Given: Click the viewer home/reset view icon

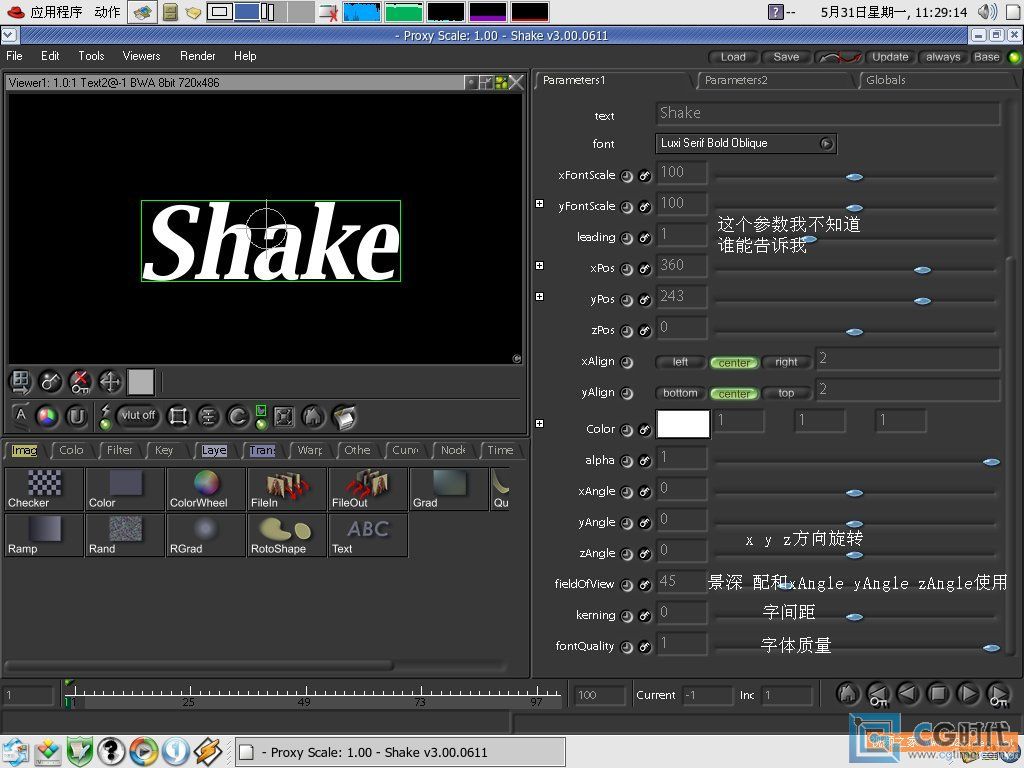Looking at the screenshot, I should (313, 417).
